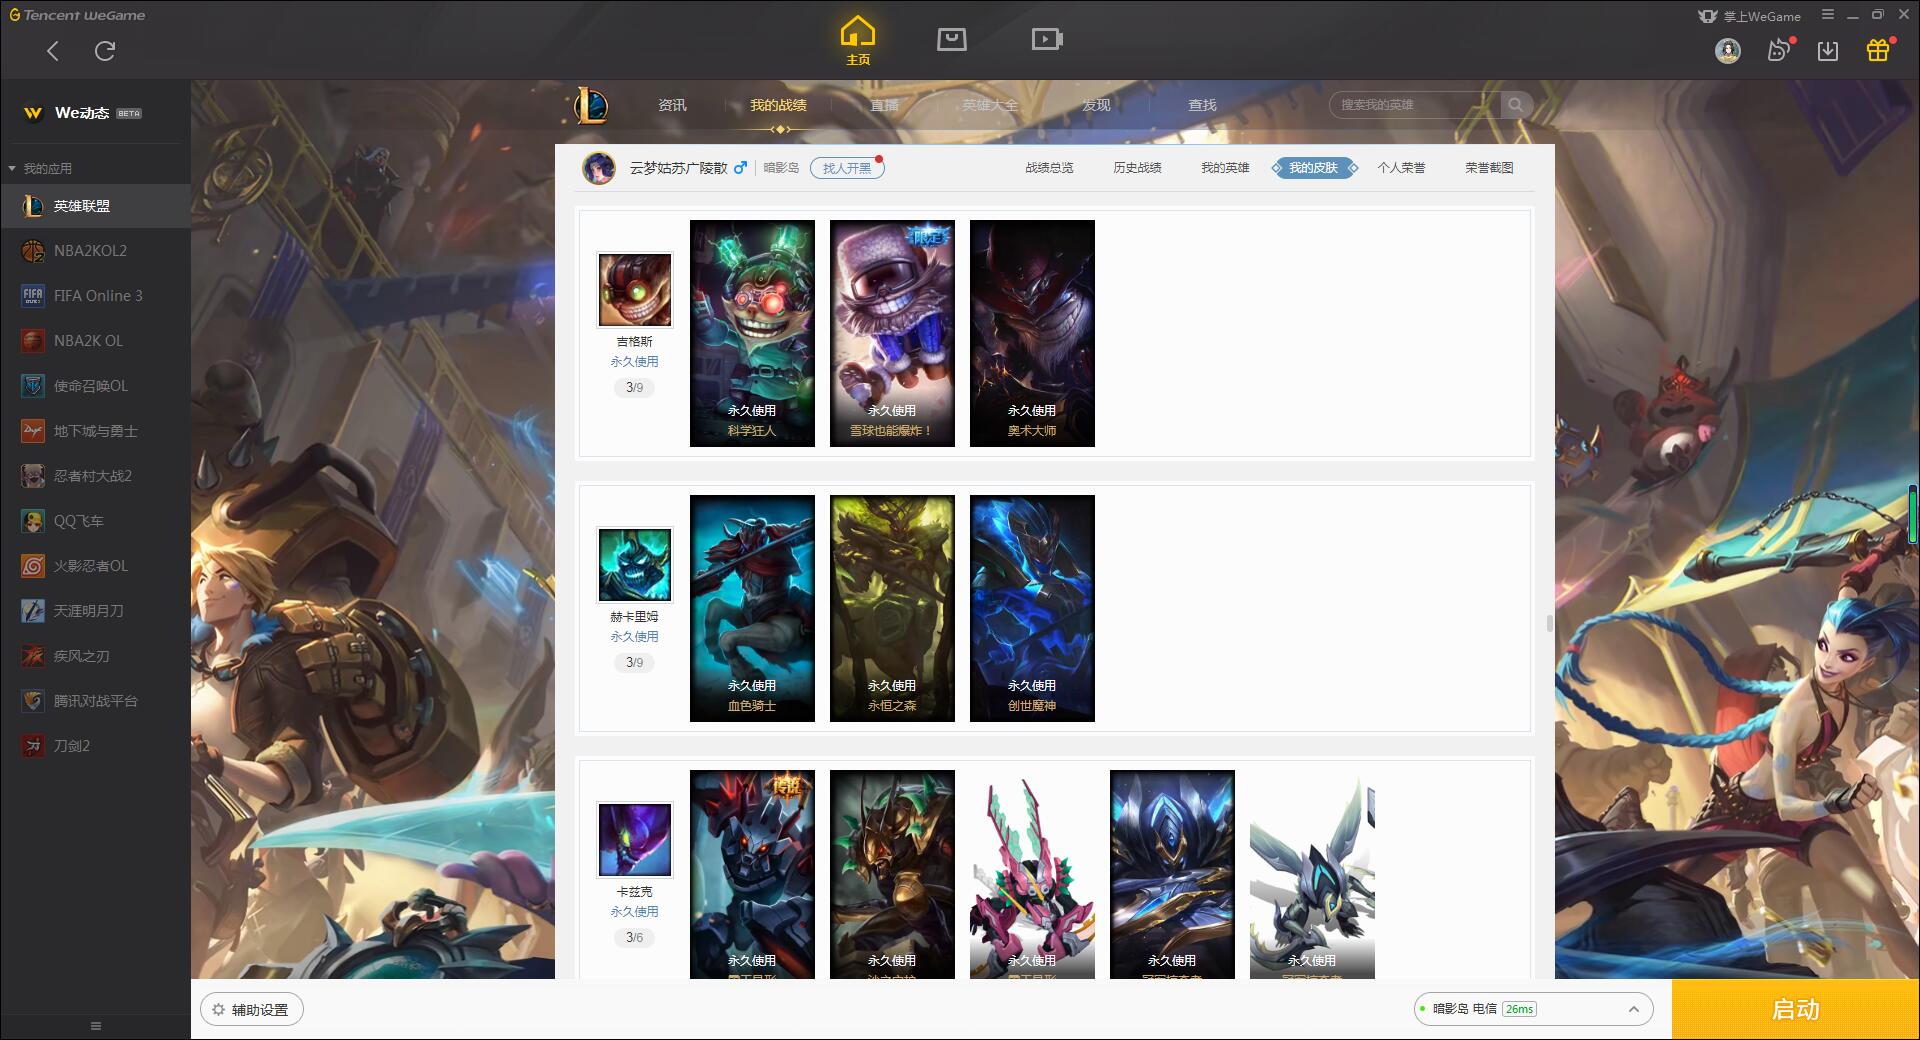The height and width of the screenshot is (1040, 1920).
Task: Select NBA2KOL2 in the app list
Action: tap(95, 251)
